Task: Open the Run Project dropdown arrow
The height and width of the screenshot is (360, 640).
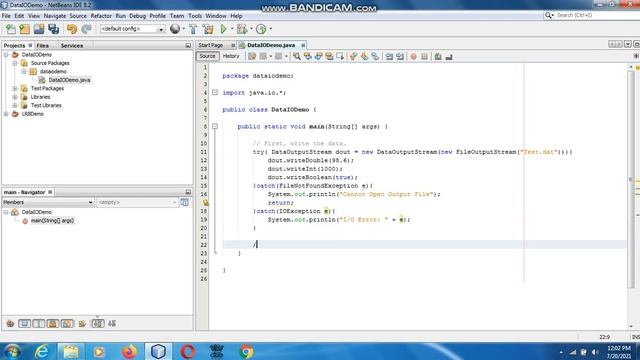Action: tap(232, 29)
